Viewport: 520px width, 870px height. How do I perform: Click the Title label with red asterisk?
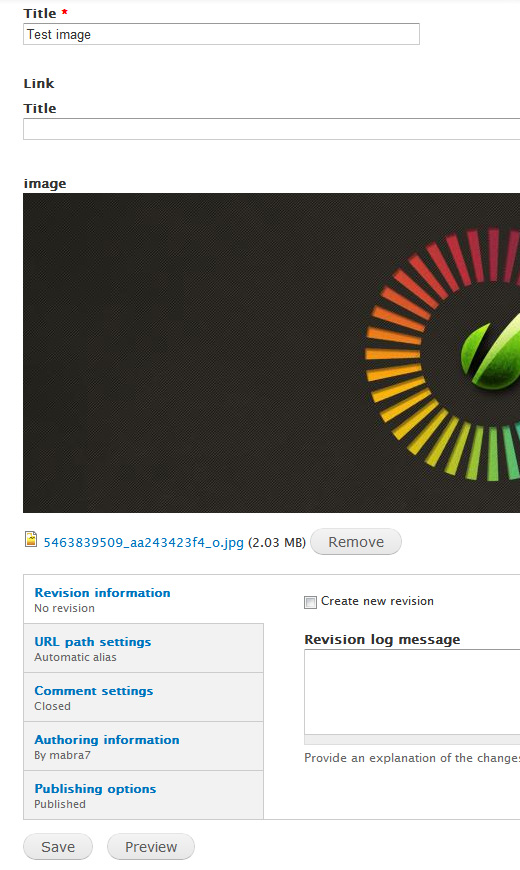[46, 13]
